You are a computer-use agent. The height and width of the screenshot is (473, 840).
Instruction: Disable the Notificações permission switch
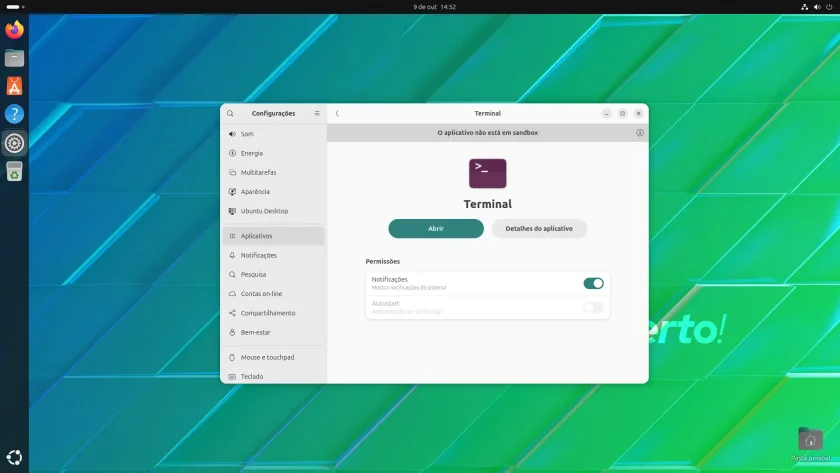tap(594, 283)
